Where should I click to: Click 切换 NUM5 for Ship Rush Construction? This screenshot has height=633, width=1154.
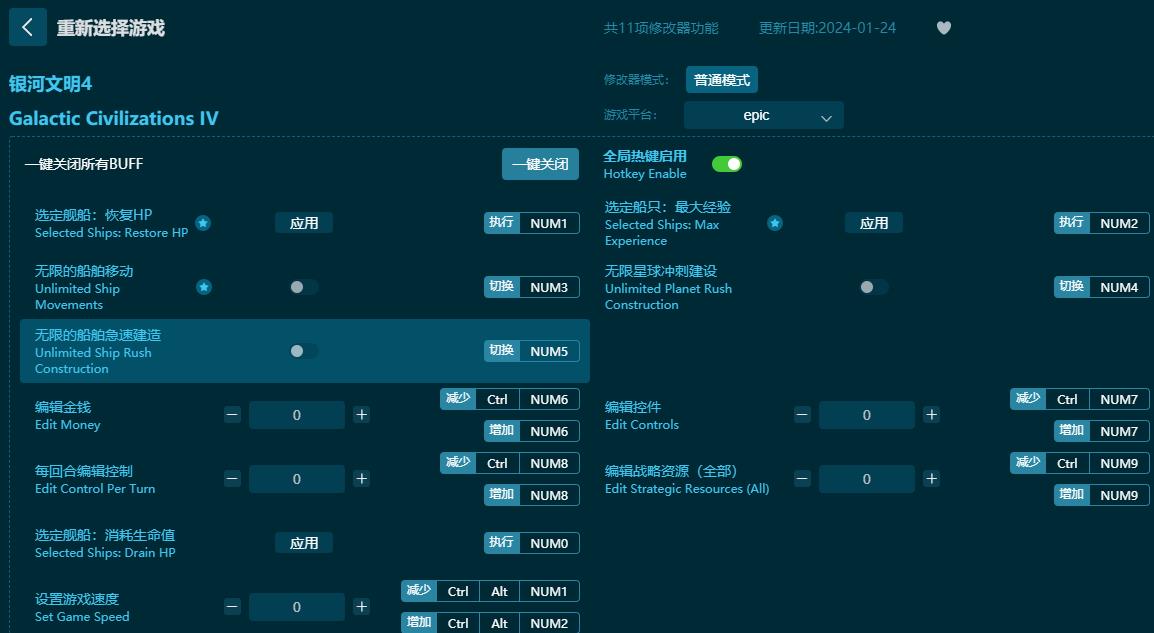pos(531,350)
